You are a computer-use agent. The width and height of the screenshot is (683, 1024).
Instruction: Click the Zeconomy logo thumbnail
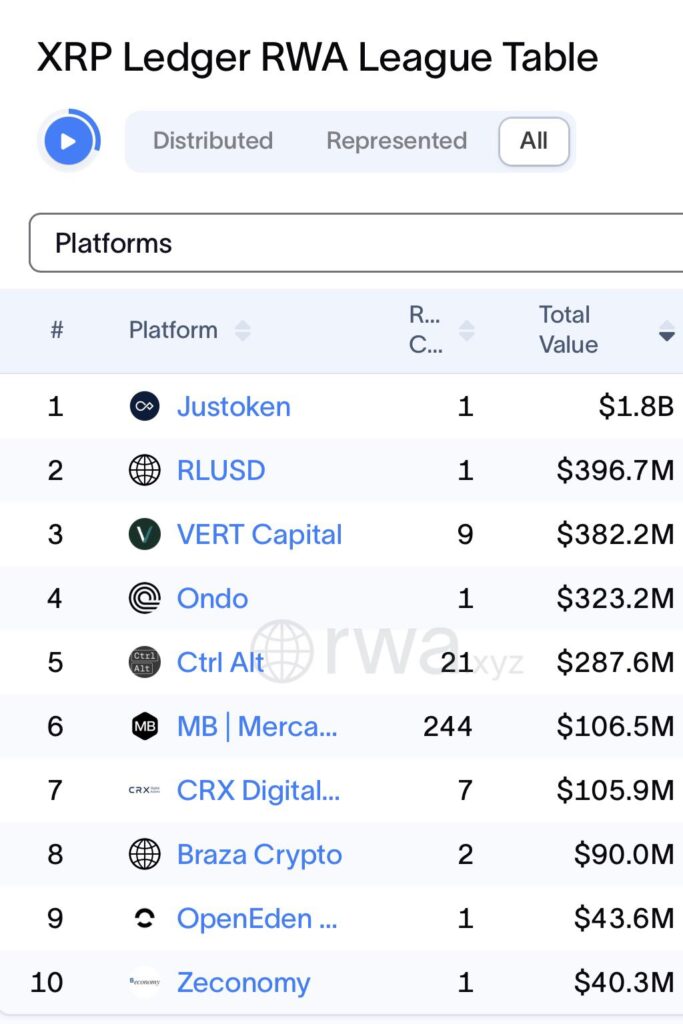[144, 982]
